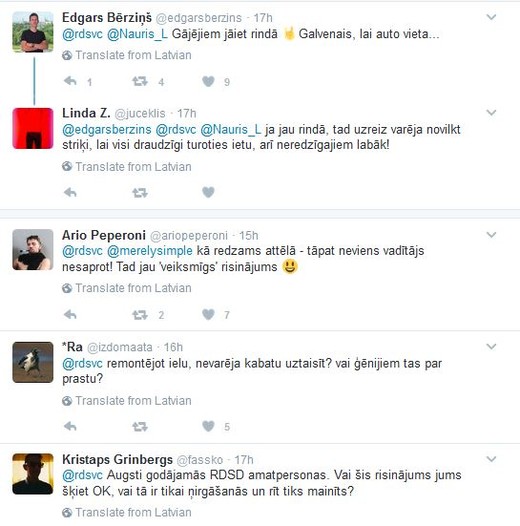Like Linda Z.'s tweet
Image resolution: width=520 pixels, height=526 pixels.
(208, 192)
